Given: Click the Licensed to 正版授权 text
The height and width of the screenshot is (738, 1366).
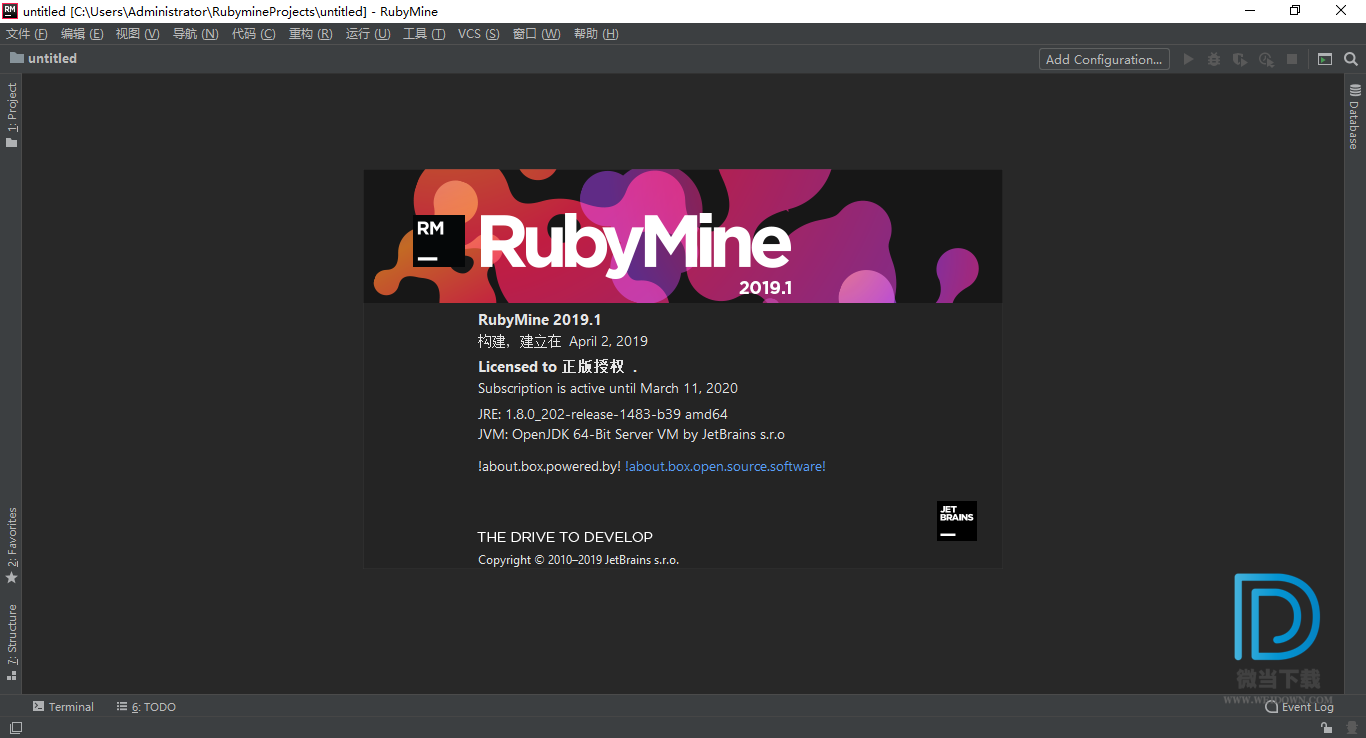Looking at the screenshot, I should tap(558, 367).
